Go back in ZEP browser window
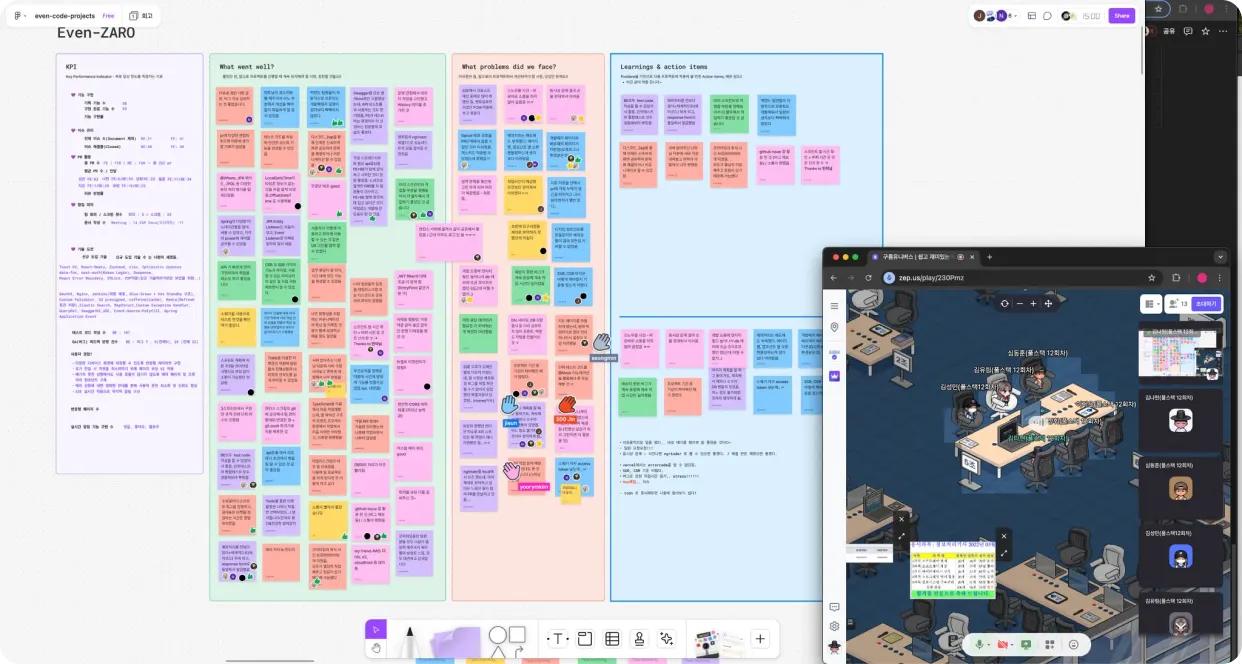This screenshot has width=1242, height=664. tap(835, 277)
